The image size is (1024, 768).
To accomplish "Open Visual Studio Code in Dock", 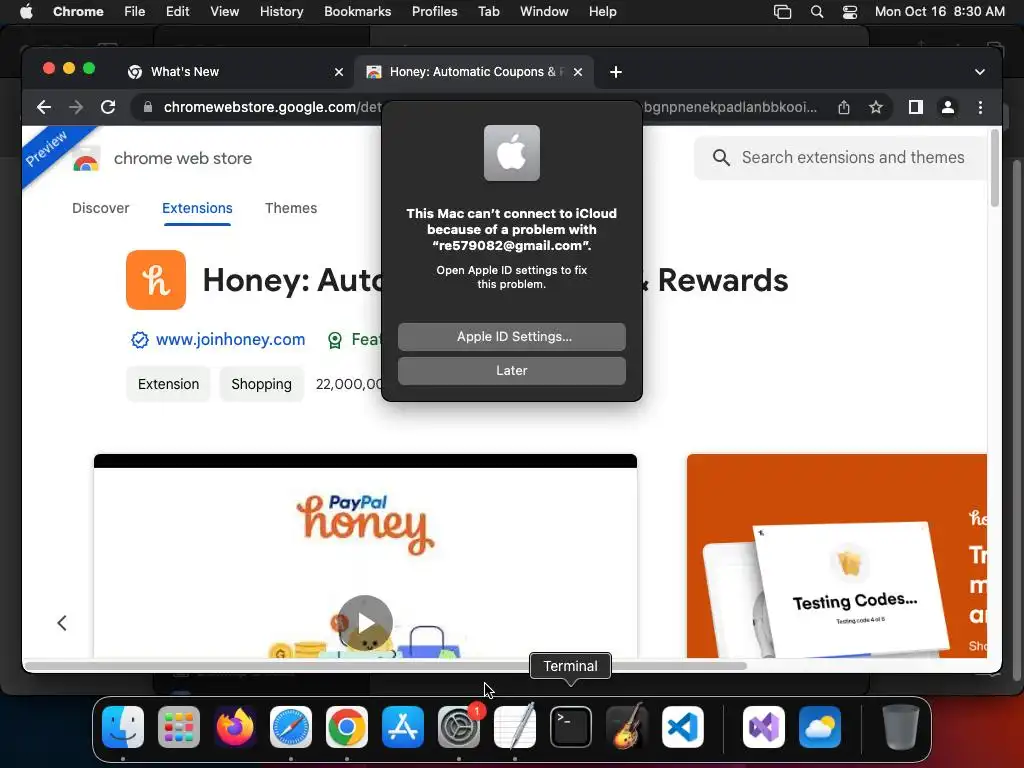I will 682,727.
